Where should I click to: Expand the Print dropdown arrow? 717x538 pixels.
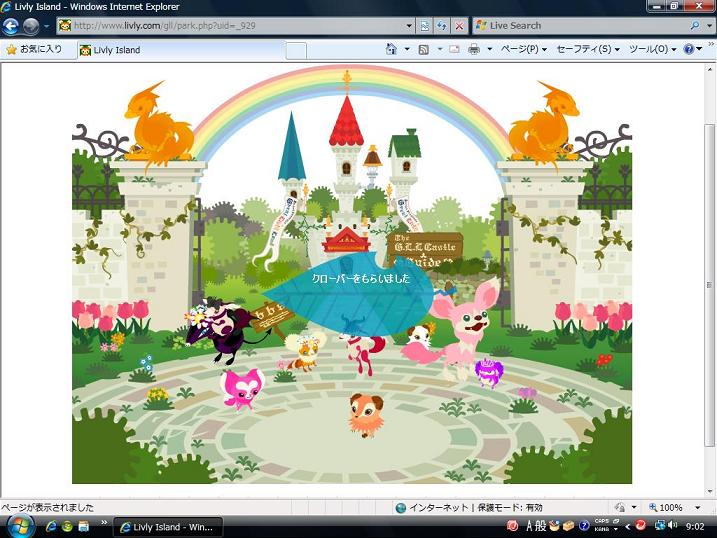pos(489,49)
